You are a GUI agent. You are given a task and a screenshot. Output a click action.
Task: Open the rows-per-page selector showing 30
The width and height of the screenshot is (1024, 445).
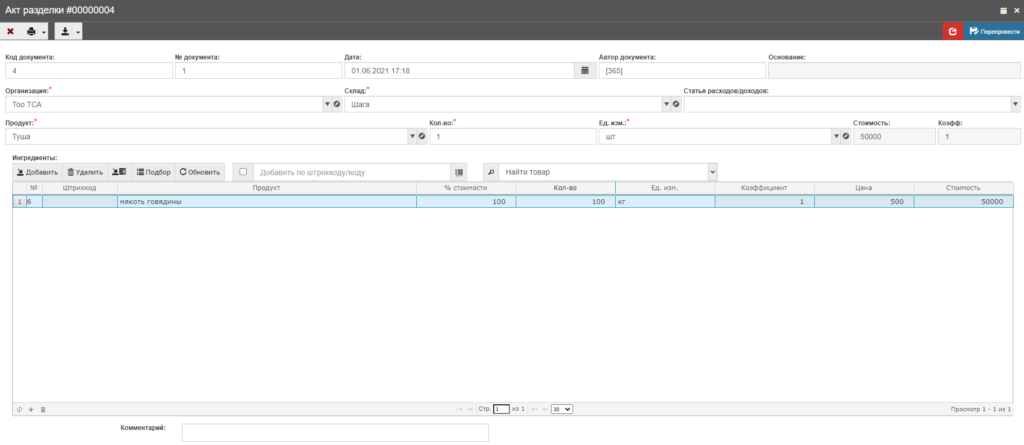coord(561,409)
